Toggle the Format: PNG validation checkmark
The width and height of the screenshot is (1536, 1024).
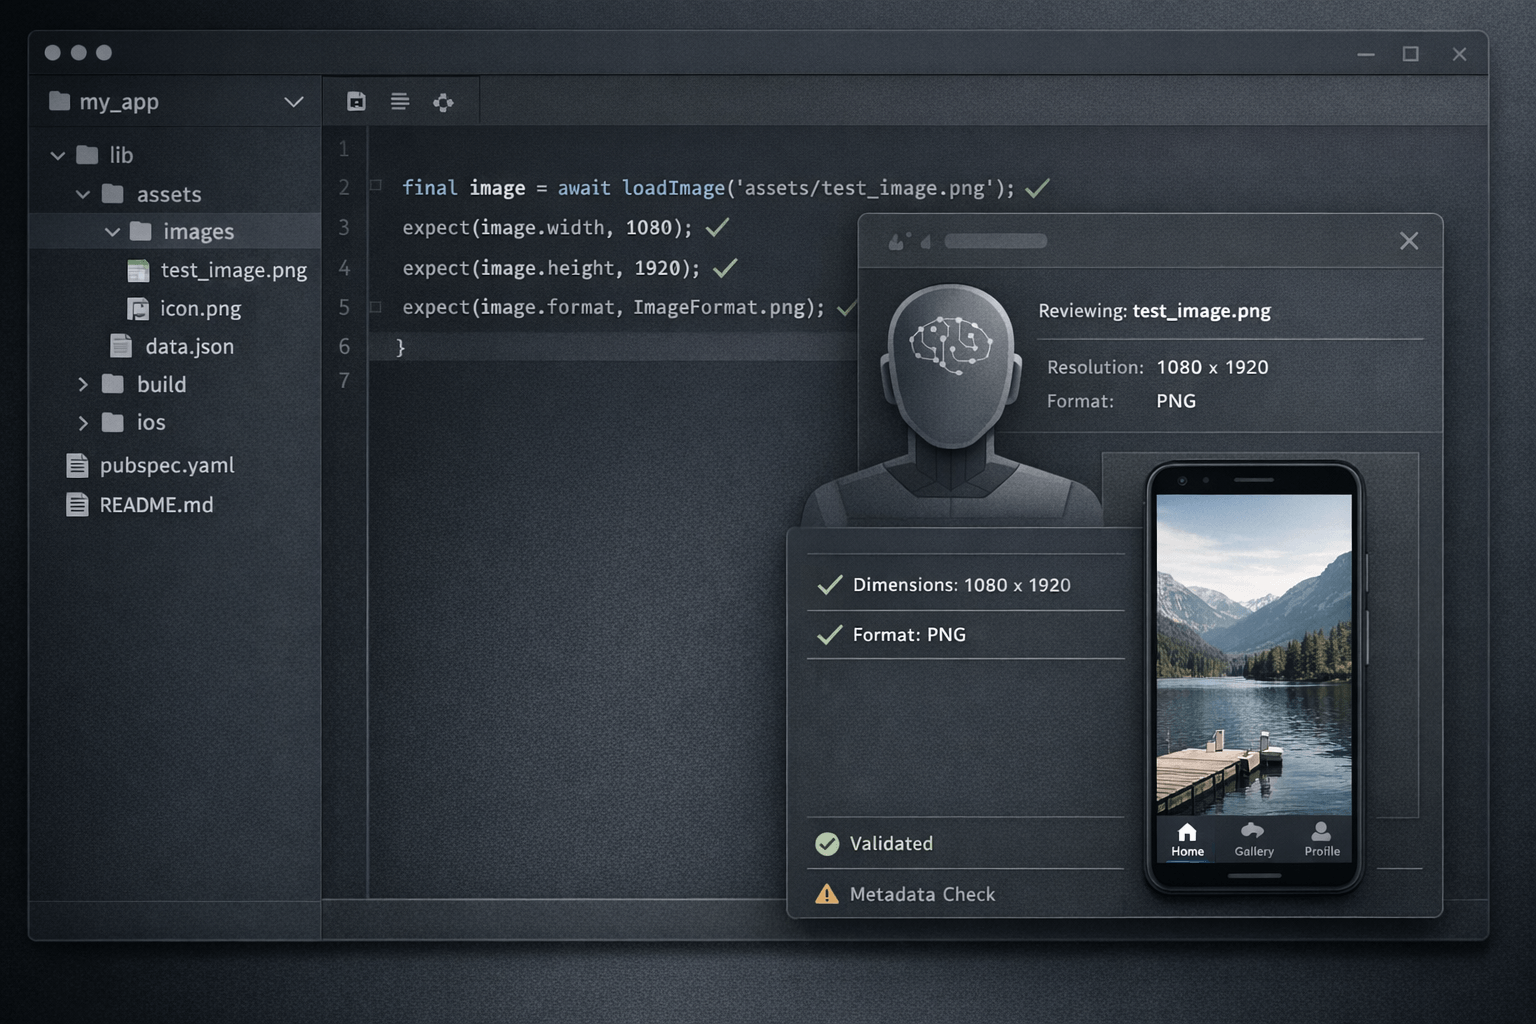(829, 634)
